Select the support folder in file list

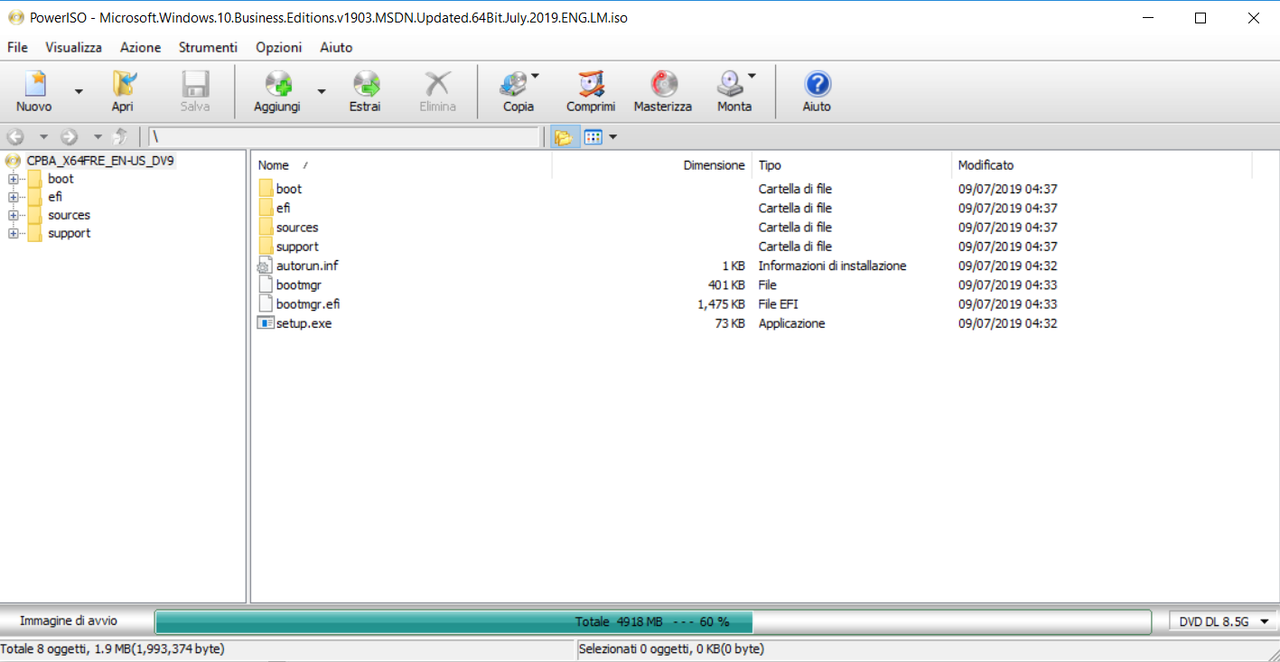point(297,246)
